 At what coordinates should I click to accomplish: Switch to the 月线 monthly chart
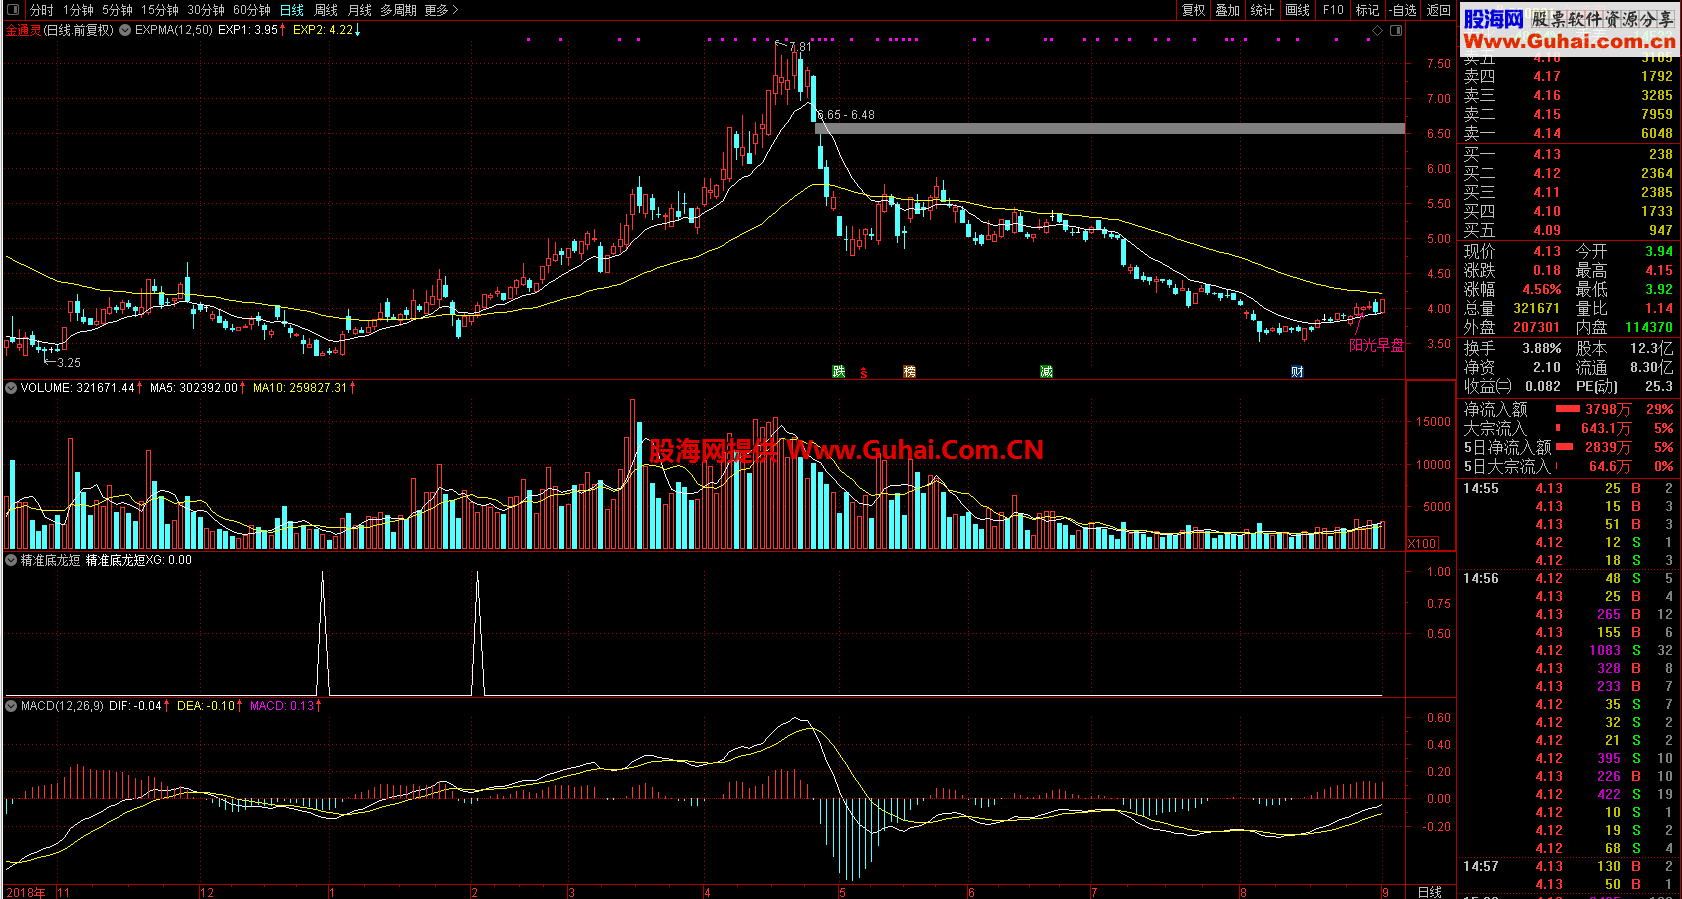359,10
